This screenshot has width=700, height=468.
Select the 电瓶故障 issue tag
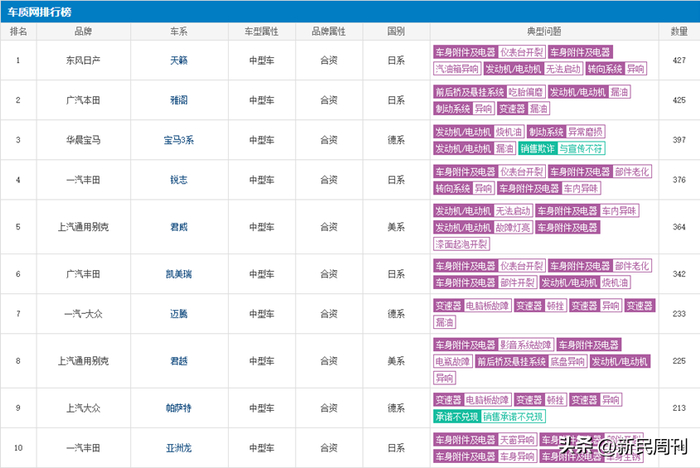(x=453, y=361)
